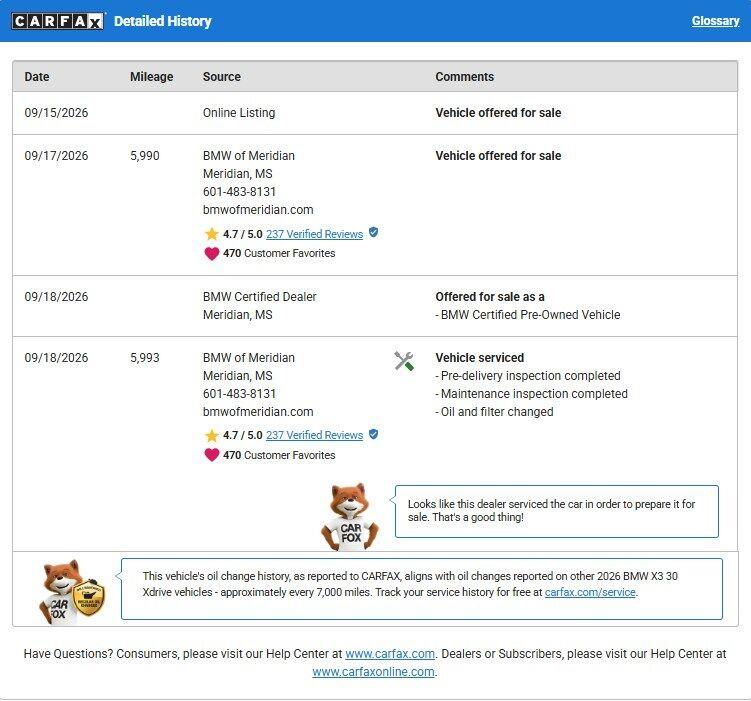Click the Date column header
This screenshot has width=751, height=701.
(37, 77)
